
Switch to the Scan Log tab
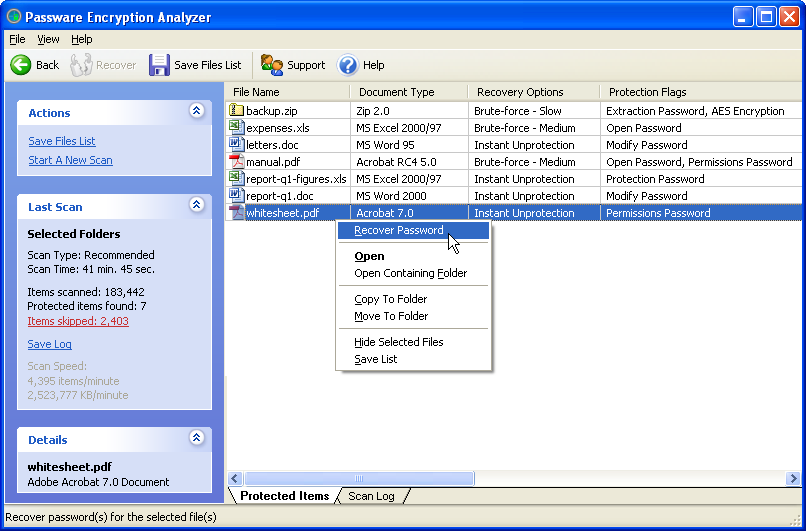[x=371, y=496]
